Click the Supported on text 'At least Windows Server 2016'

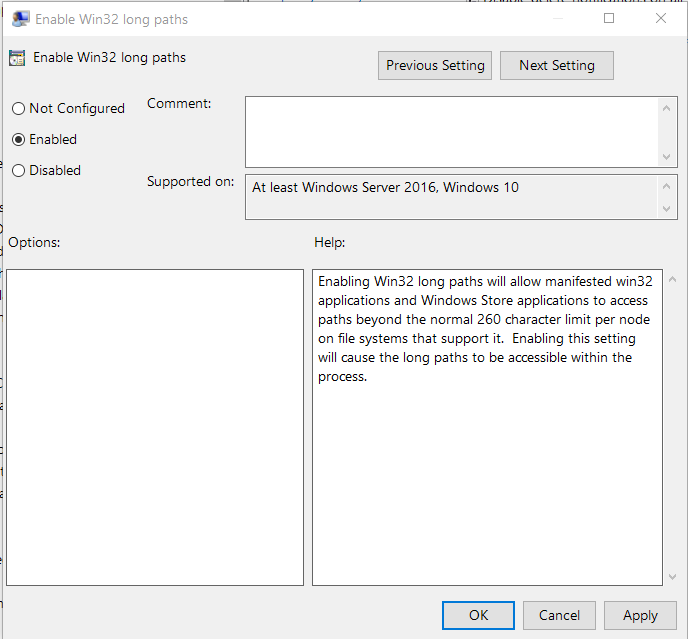point(344,187)
